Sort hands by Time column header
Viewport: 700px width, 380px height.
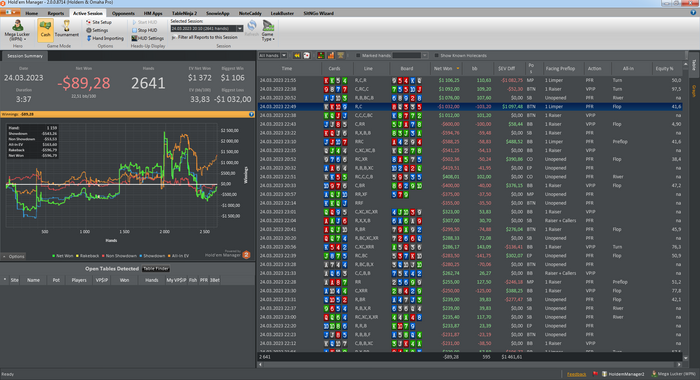click(x=289, y=68)
